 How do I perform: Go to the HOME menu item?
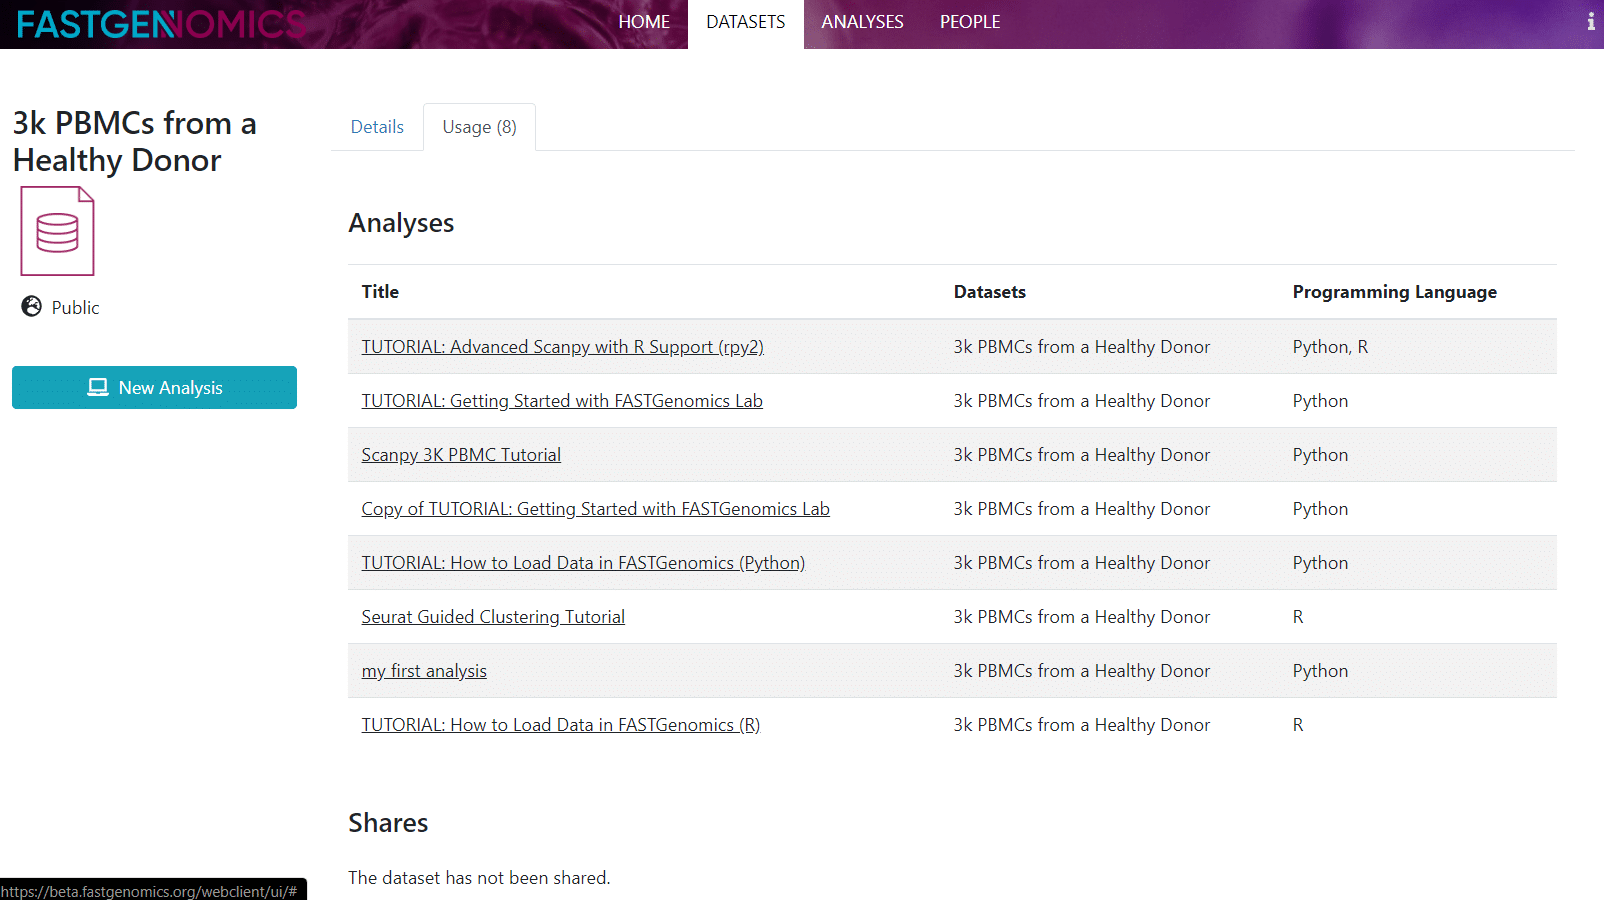coord(644,22)
